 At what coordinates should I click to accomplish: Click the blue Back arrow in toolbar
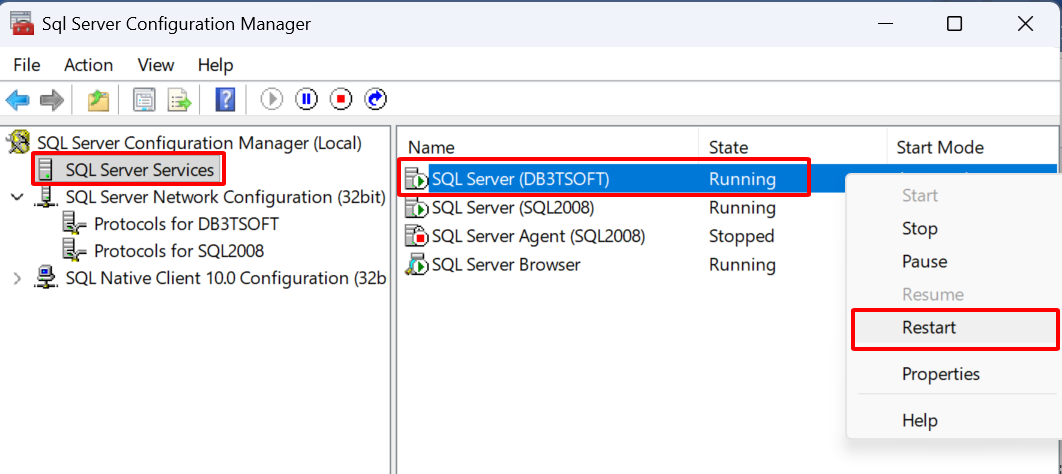point(17,99)
